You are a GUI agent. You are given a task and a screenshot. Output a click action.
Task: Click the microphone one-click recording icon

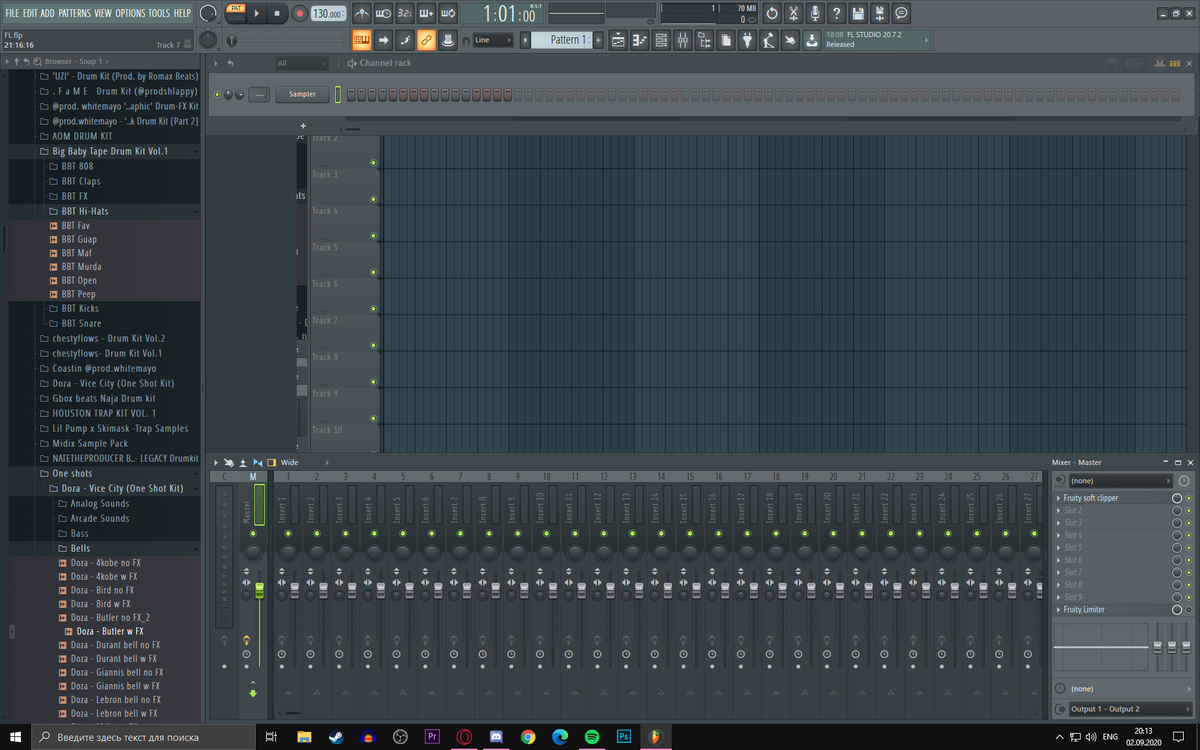[815, 13]
